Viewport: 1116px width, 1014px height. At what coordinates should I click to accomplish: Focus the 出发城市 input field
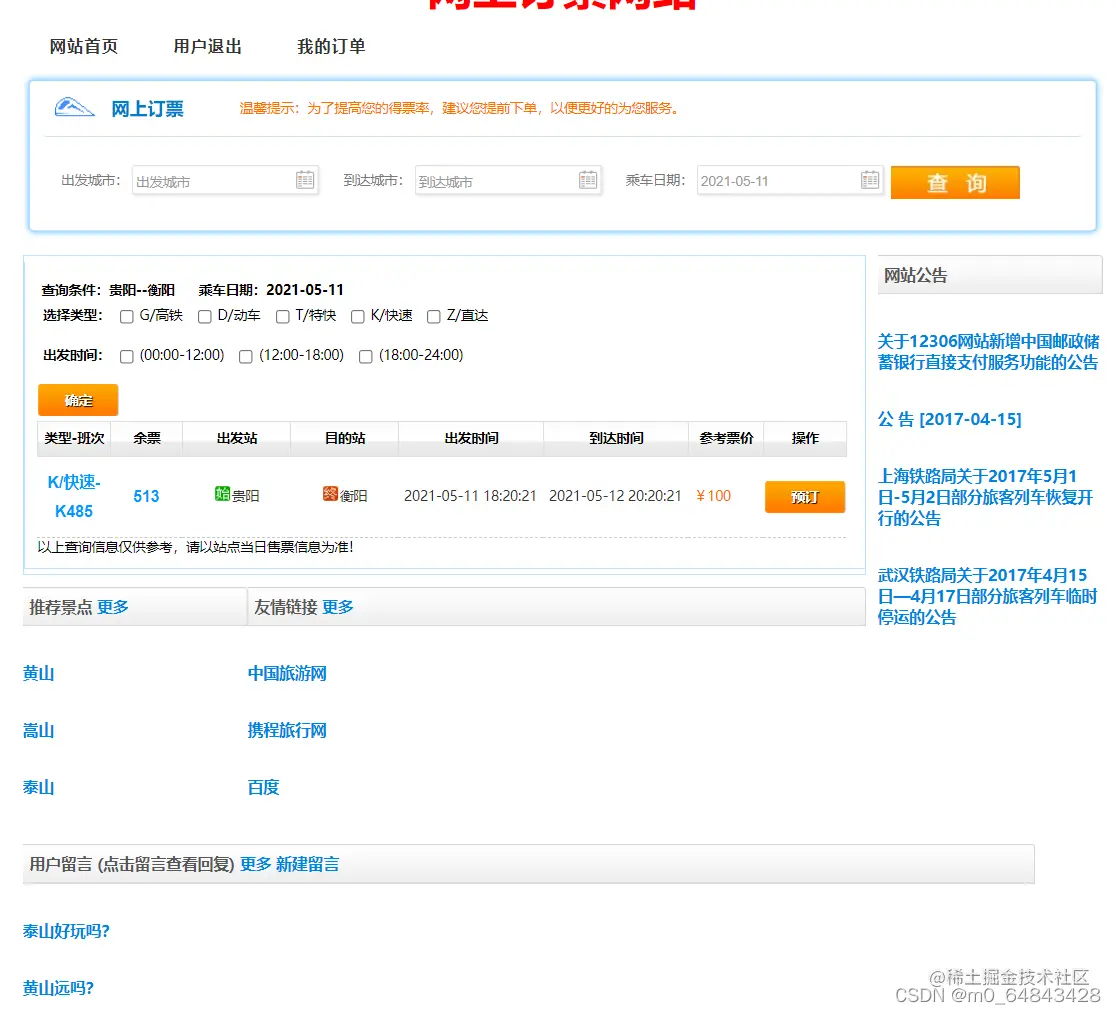225,181
